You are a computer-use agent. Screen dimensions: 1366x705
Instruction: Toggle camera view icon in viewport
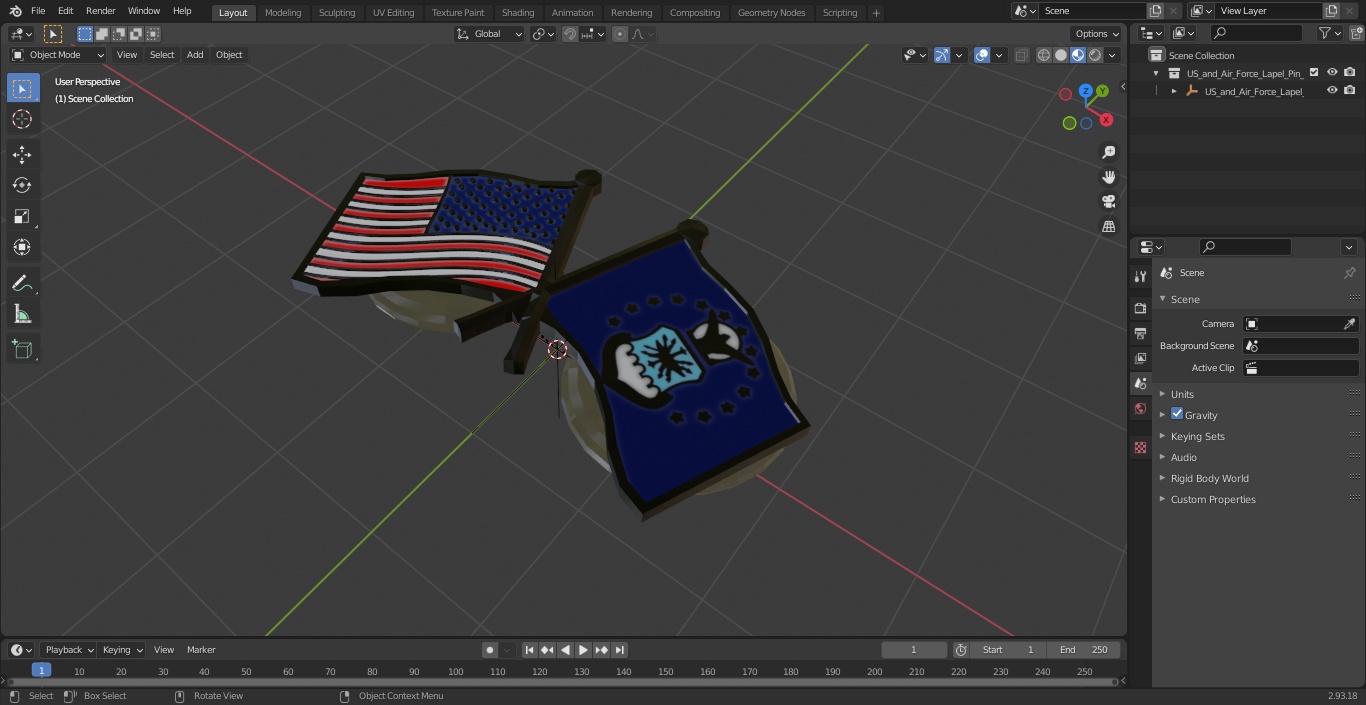coord(1108,202)
